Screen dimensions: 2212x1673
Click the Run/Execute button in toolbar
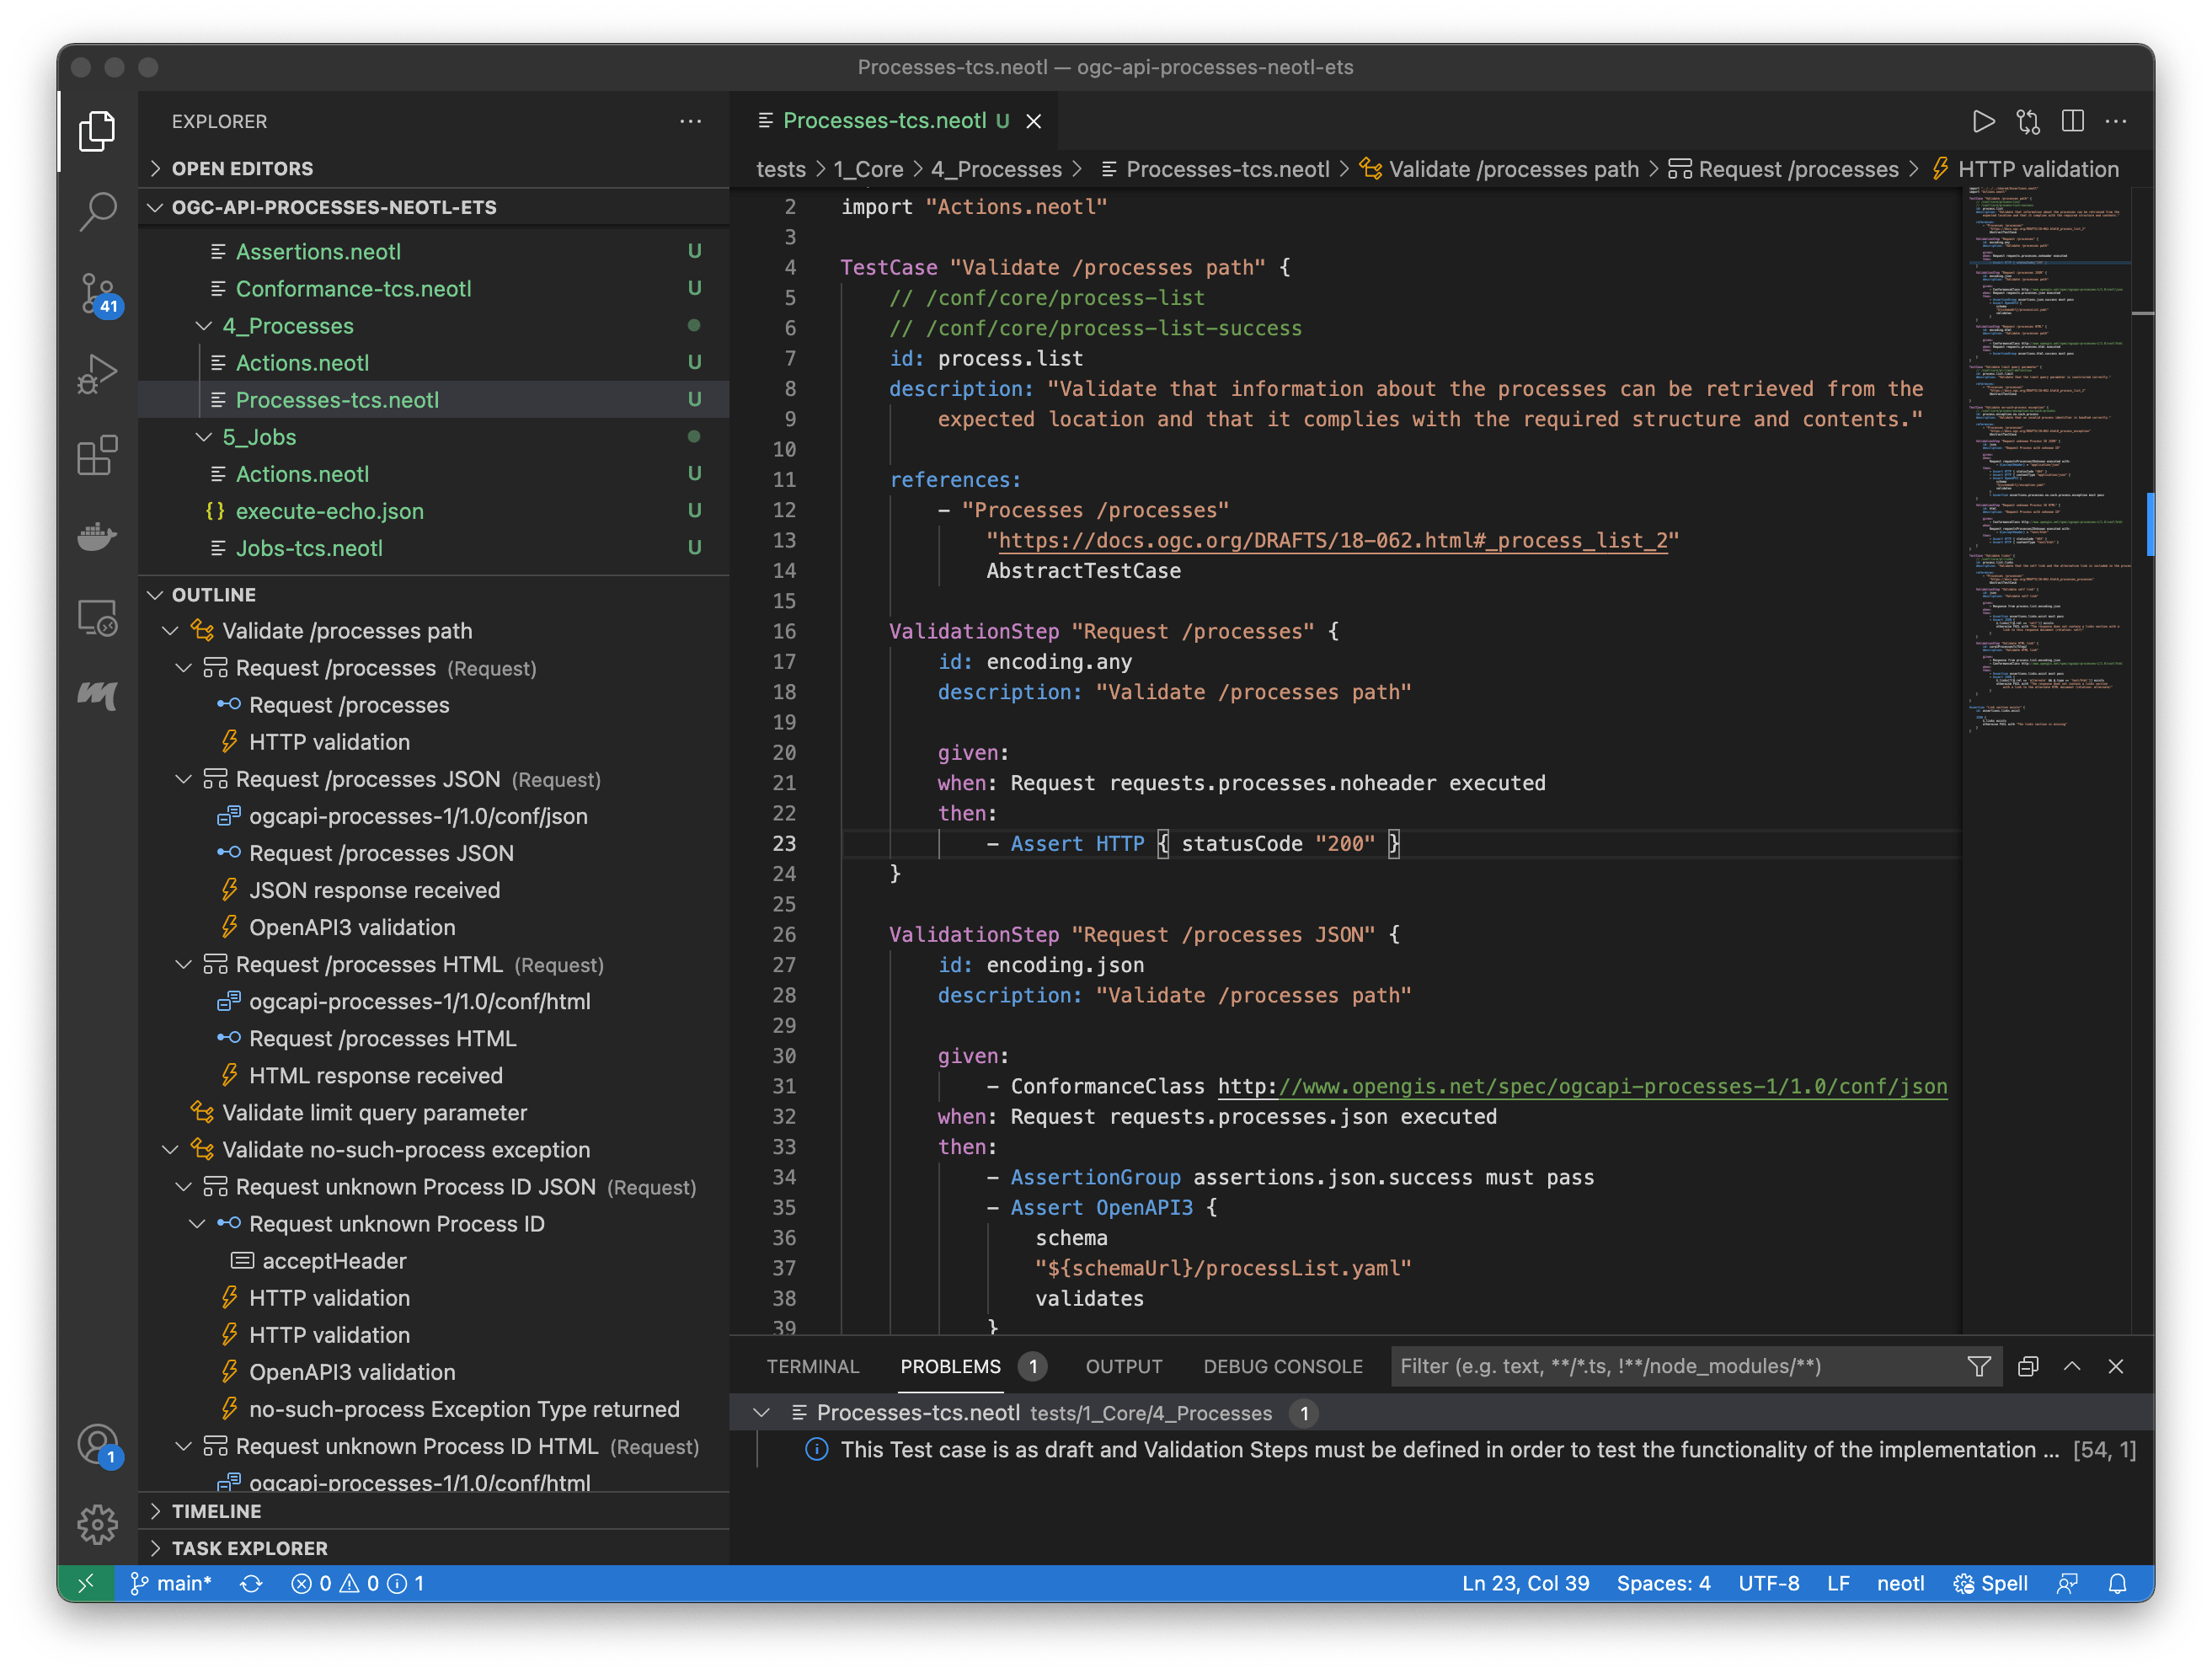pyautogui.click(x=1982, y=120)
